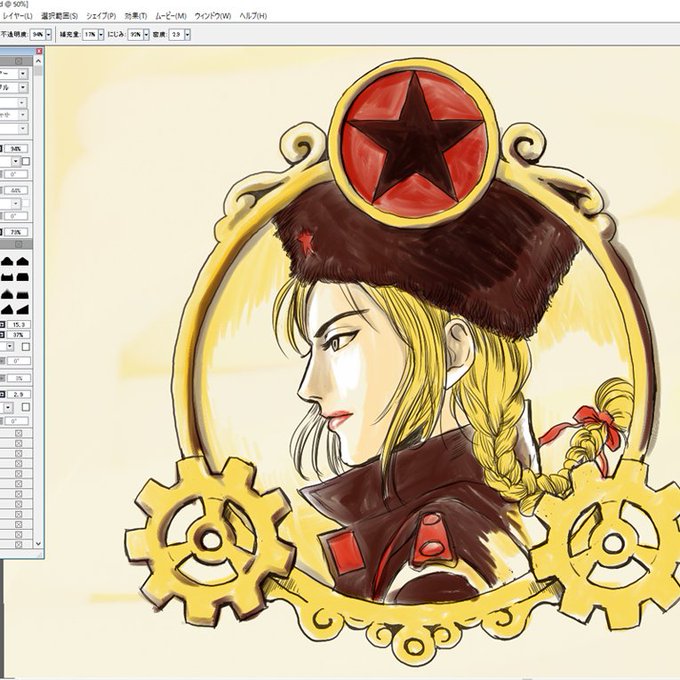680x680 pixels.
Task: Click the 15.3 size value field
Action: point(19,325)
